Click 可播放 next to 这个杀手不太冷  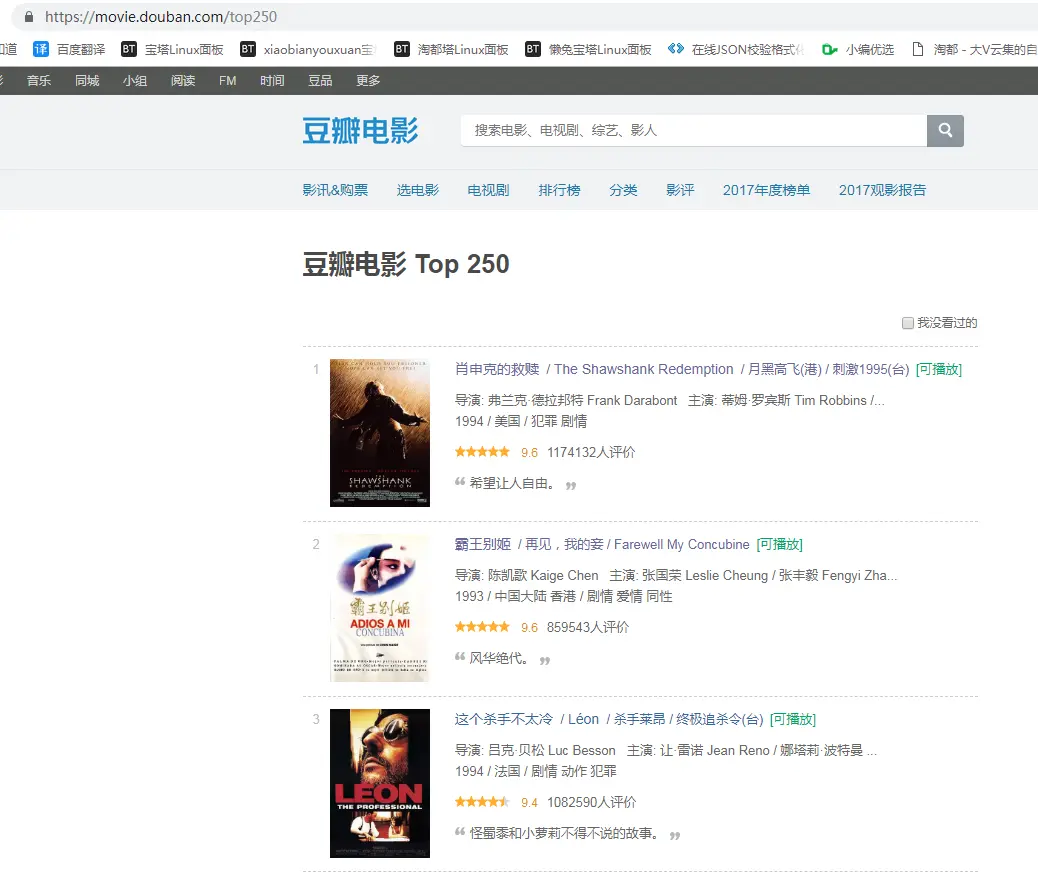(x=793, y=719)
